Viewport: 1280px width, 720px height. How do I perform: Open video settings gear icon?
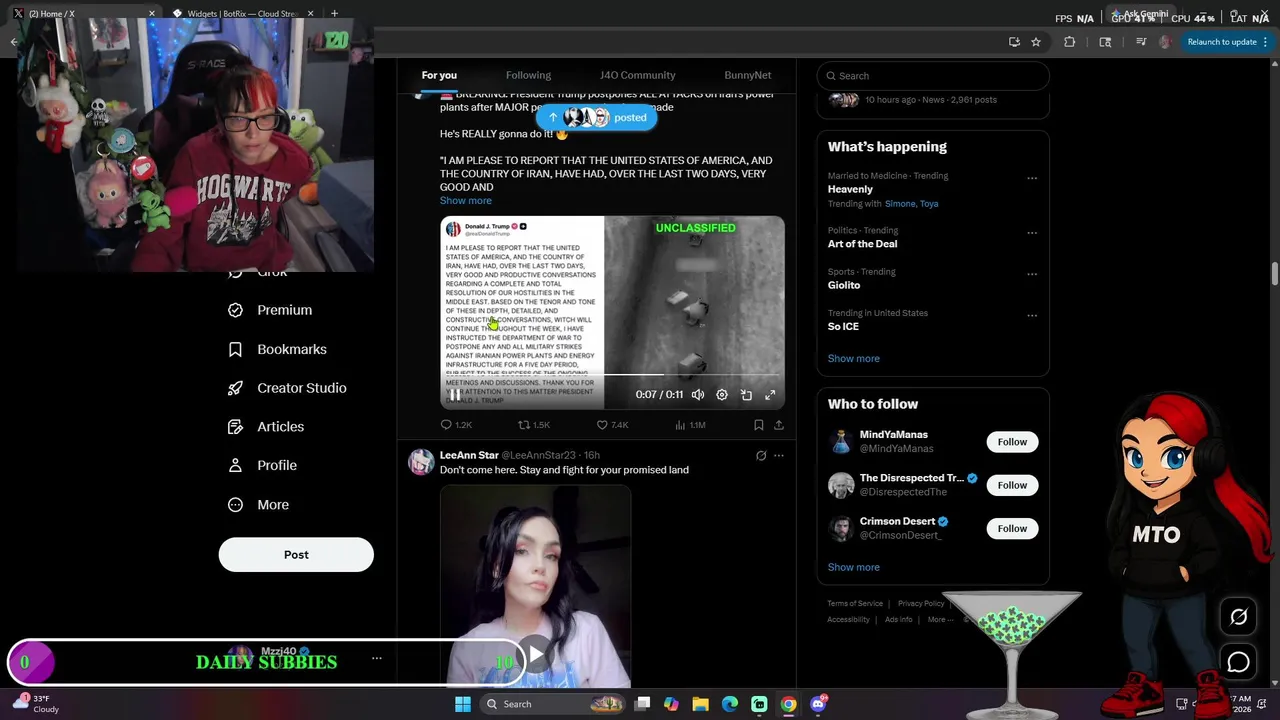[722, 395]
